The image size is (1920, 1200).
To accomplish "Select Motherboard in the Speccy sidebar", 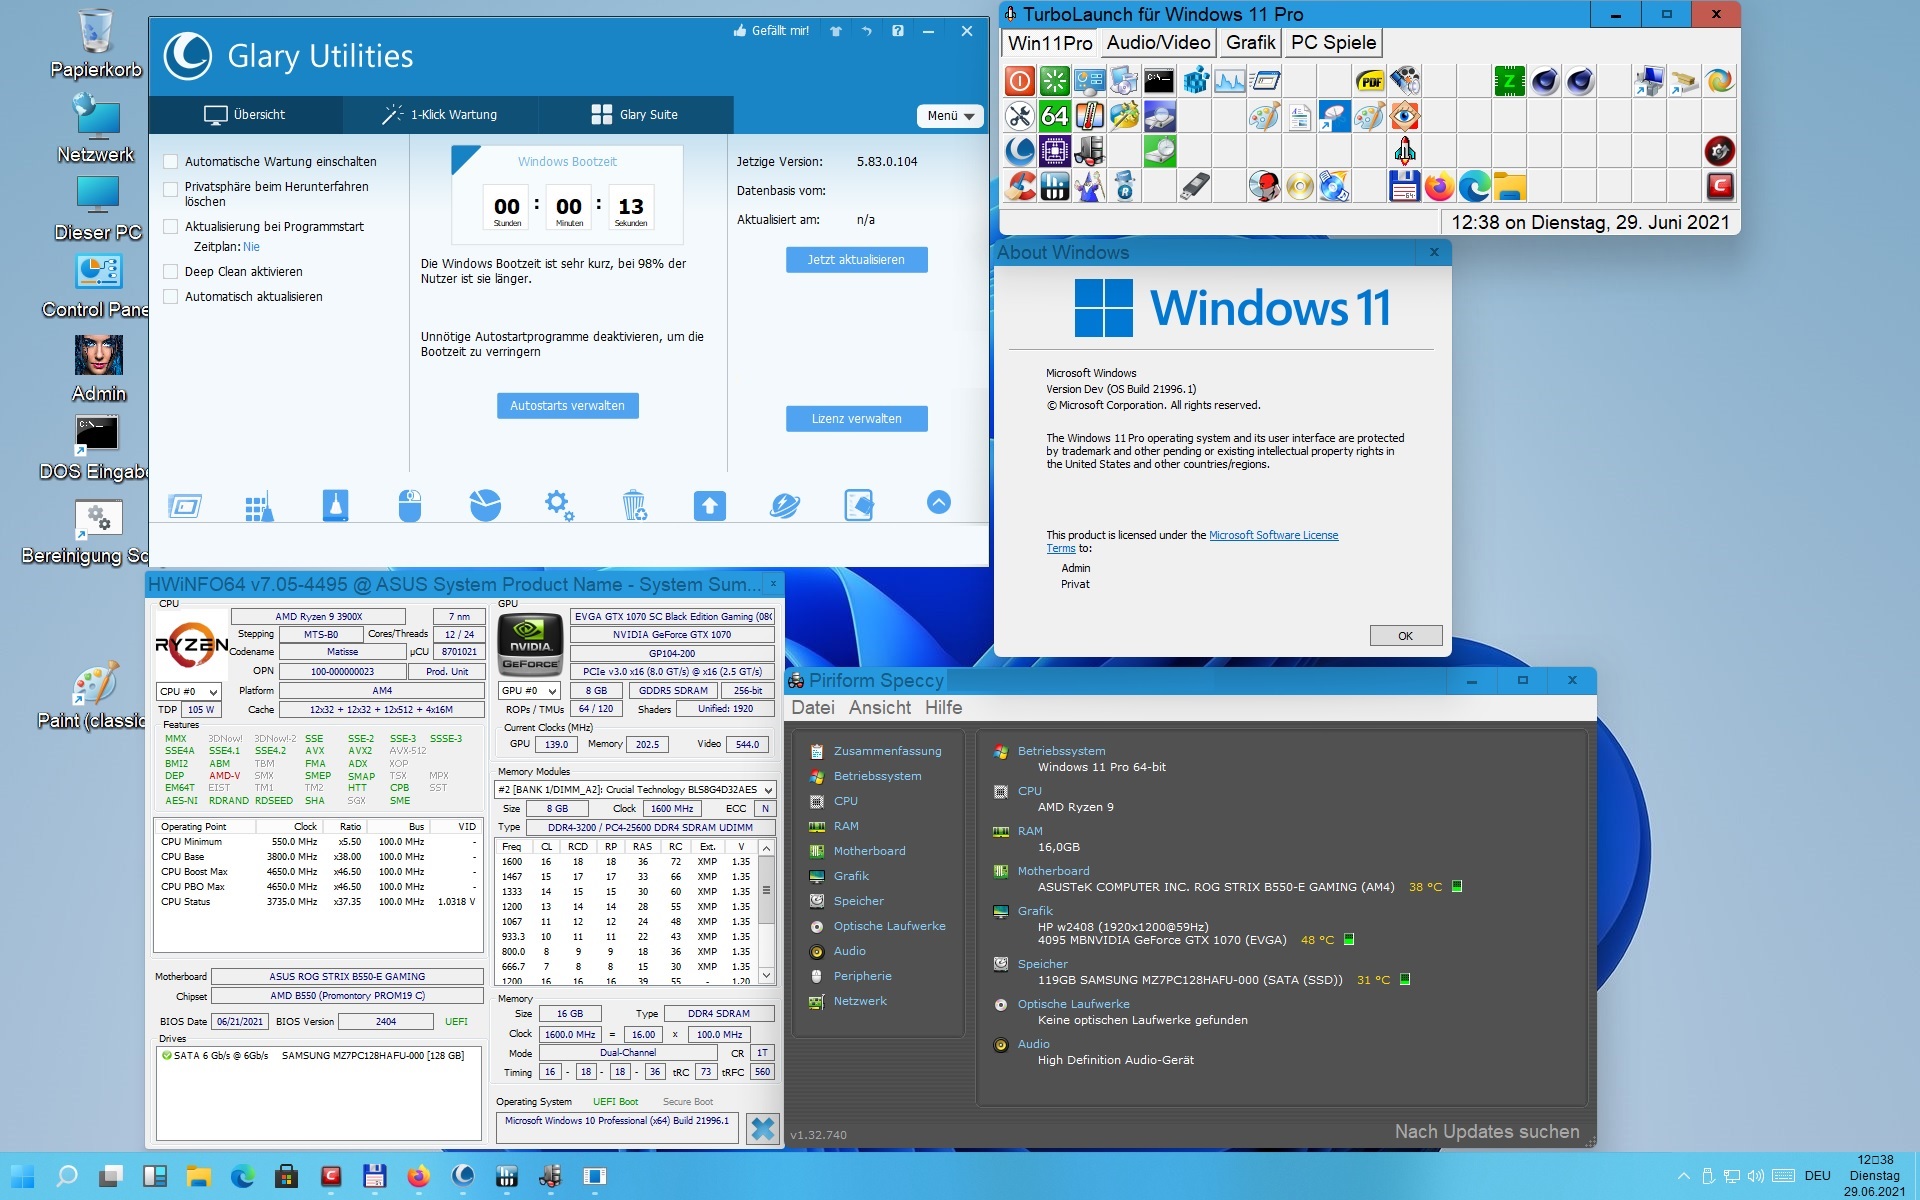I will [x=869, y=851].
